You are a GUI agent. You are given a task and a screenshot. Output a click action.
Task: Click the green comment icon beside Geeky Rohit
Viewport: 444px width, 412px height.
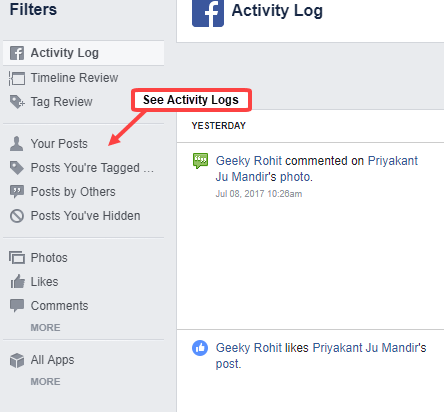[200, 161]
